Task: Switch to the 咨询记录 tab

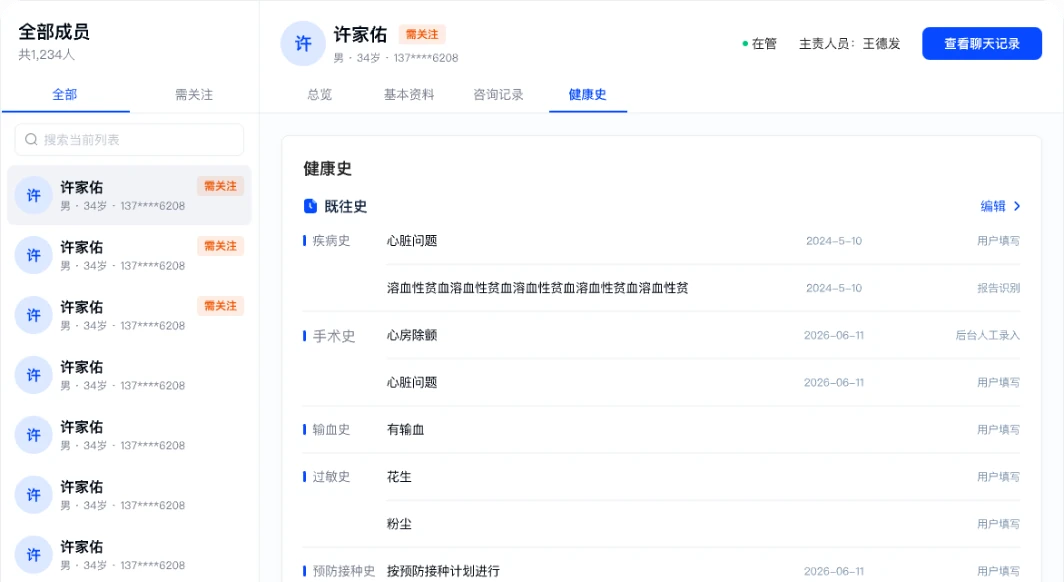Action: point(498,95)
